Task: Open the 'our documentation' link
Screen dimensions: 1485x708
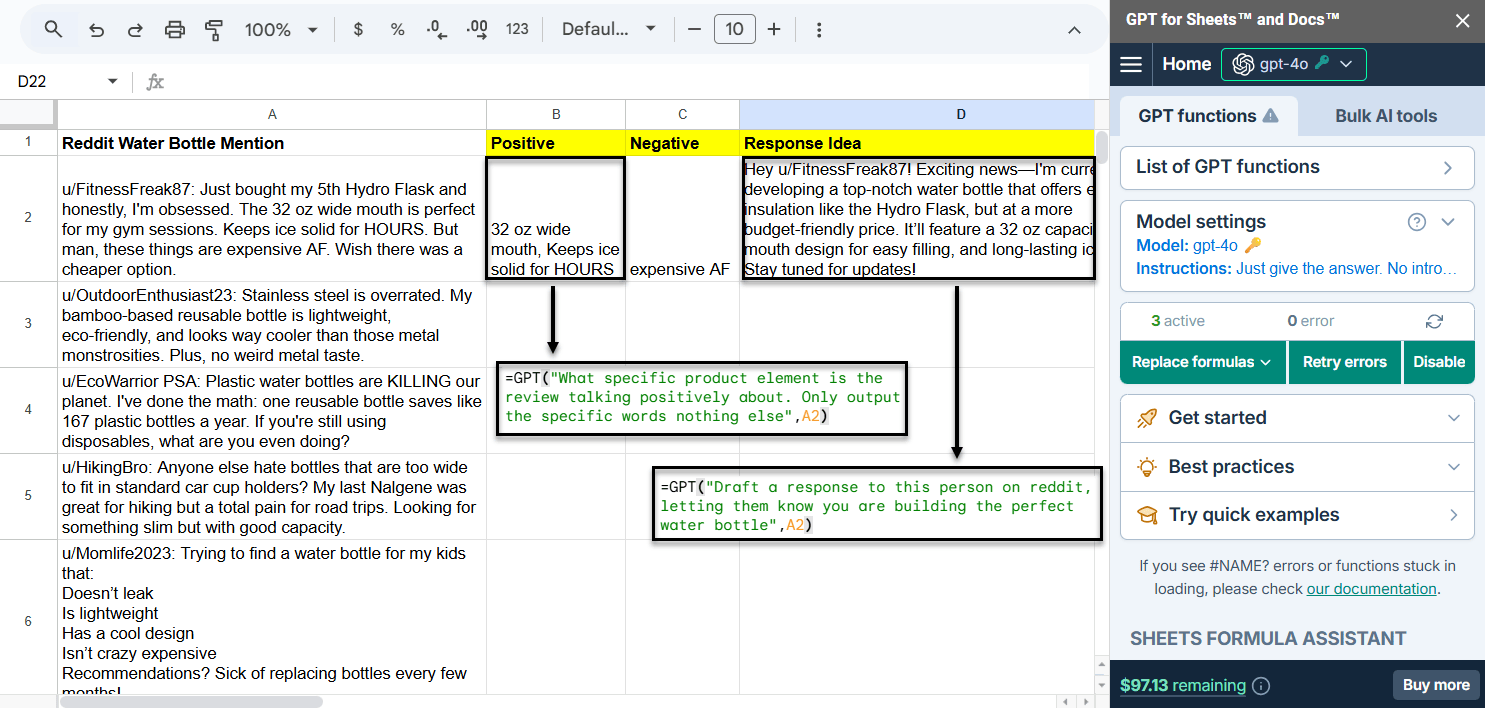Action: click(1371, 589)
